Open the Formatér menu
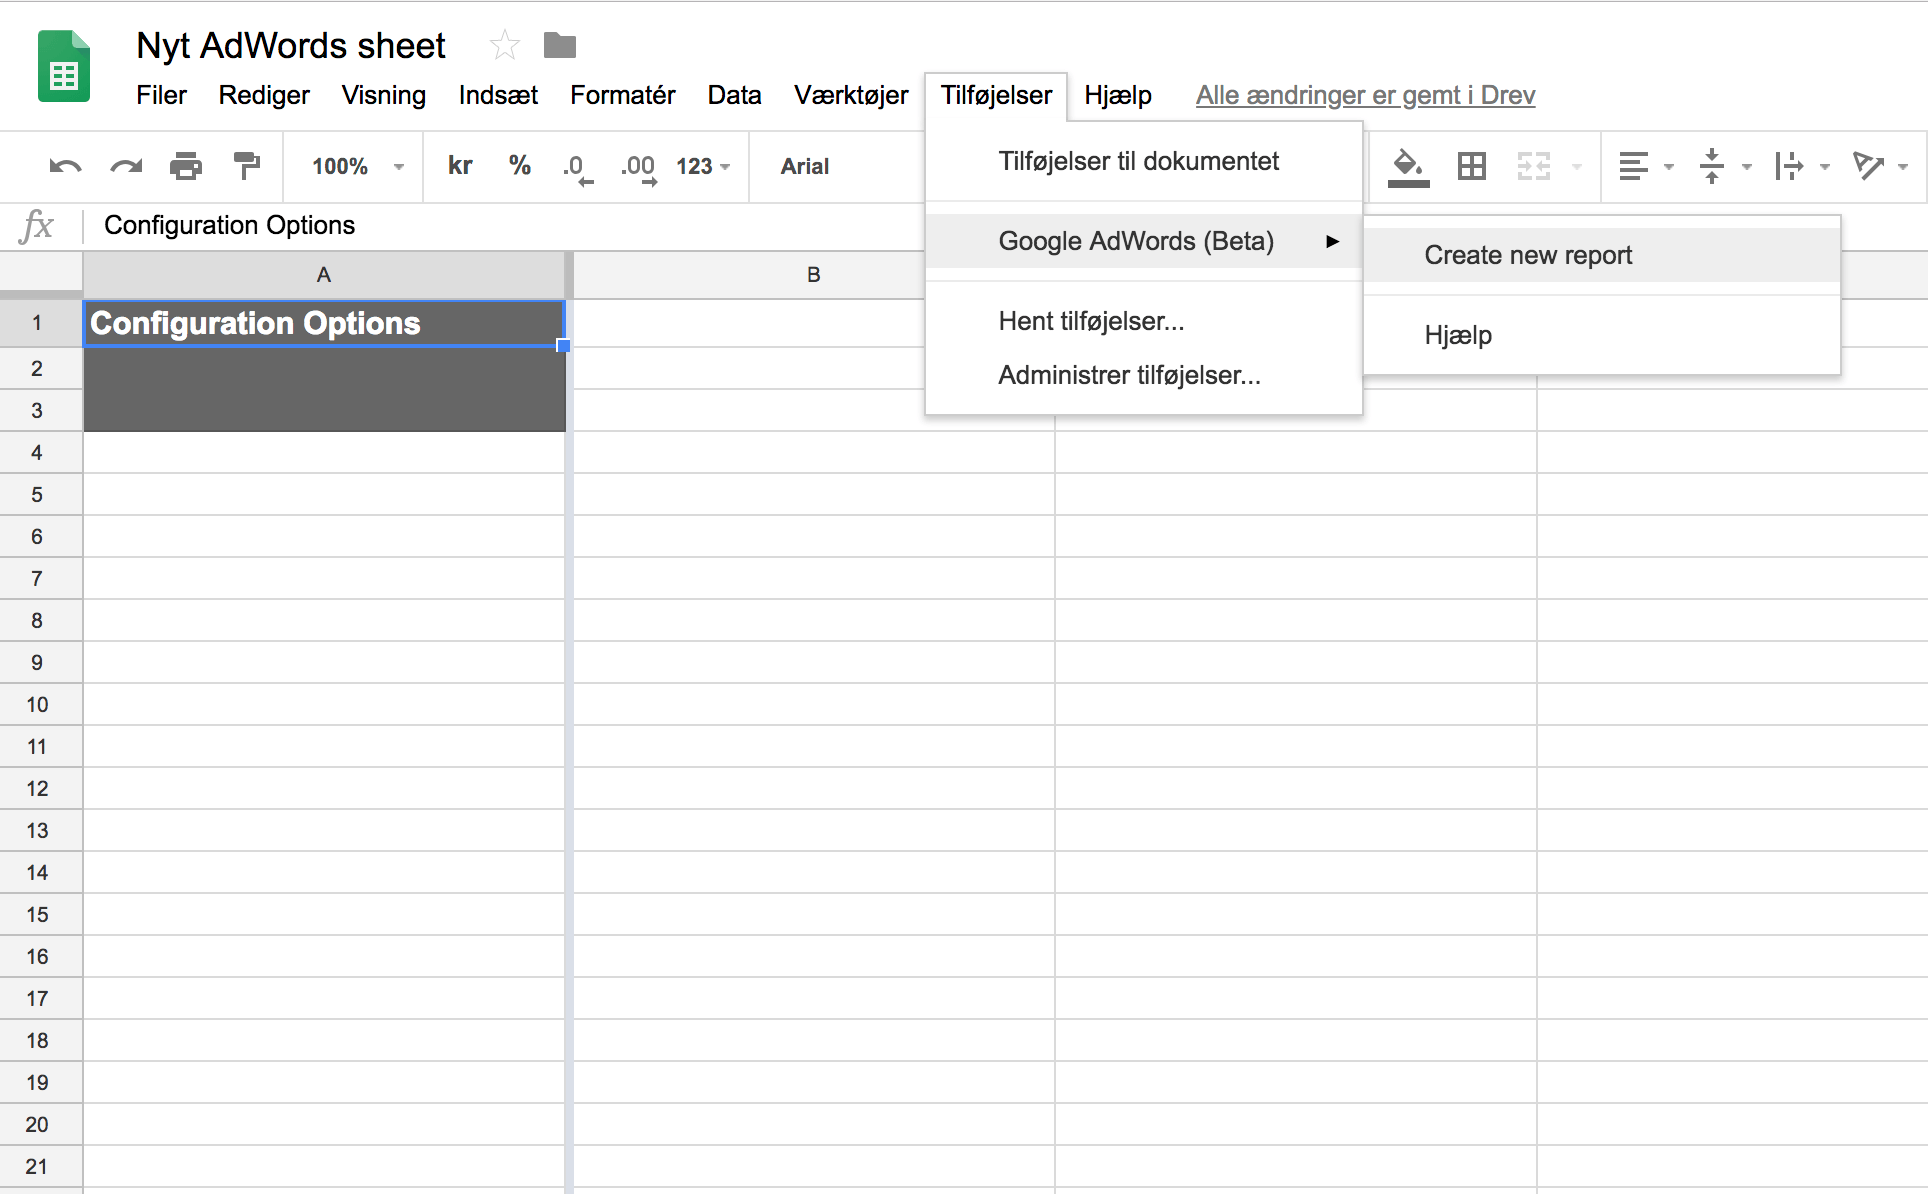This screenshot has height=1194, width=1928. click(x=623, y=95)
